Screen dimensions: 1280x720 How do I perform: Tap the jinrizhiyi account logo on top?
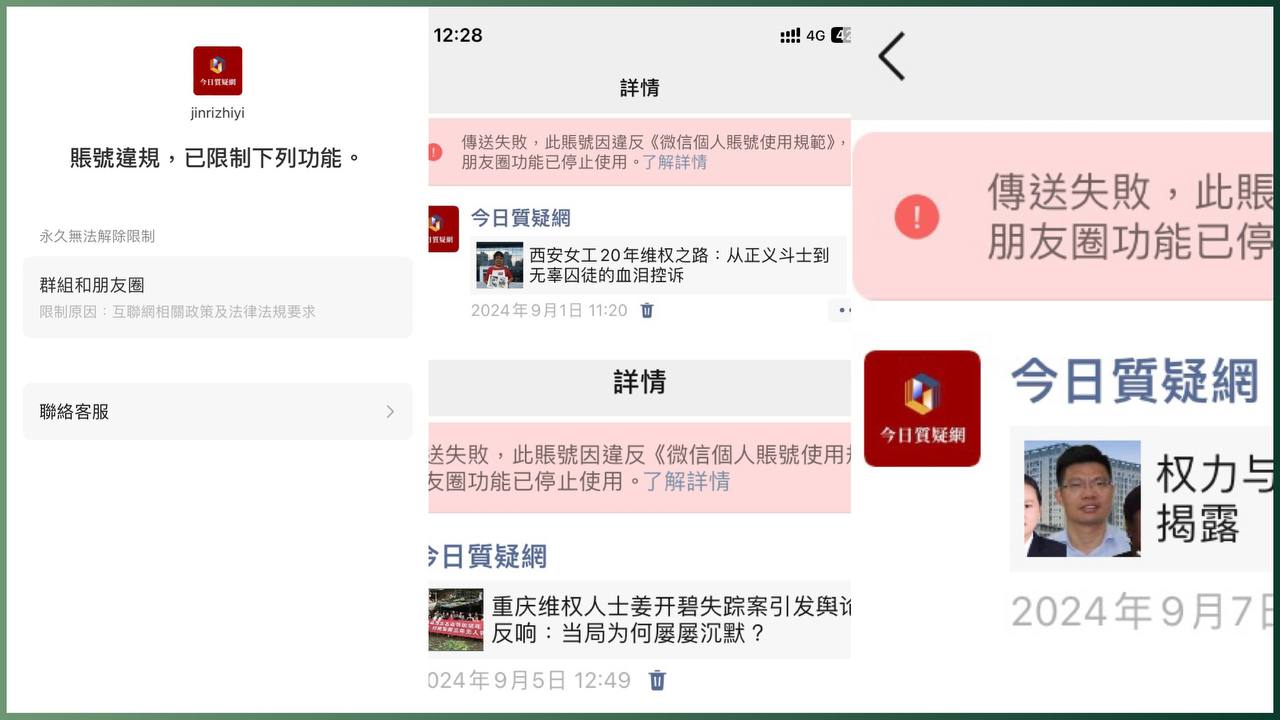217,71
